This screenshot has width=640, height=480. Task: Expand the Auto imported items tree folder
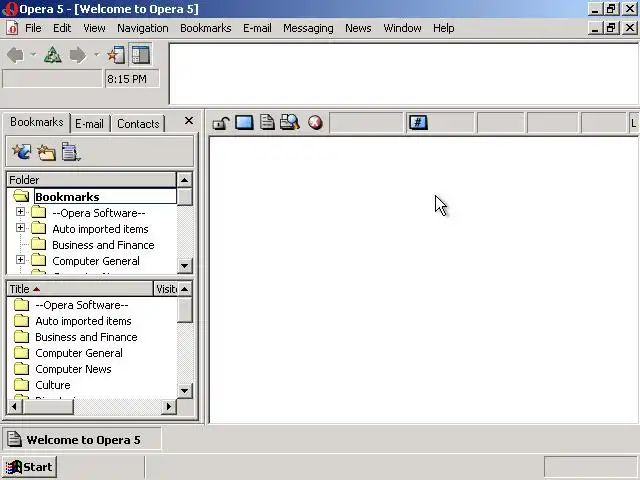pyautogui.click(x=20, y=227)
